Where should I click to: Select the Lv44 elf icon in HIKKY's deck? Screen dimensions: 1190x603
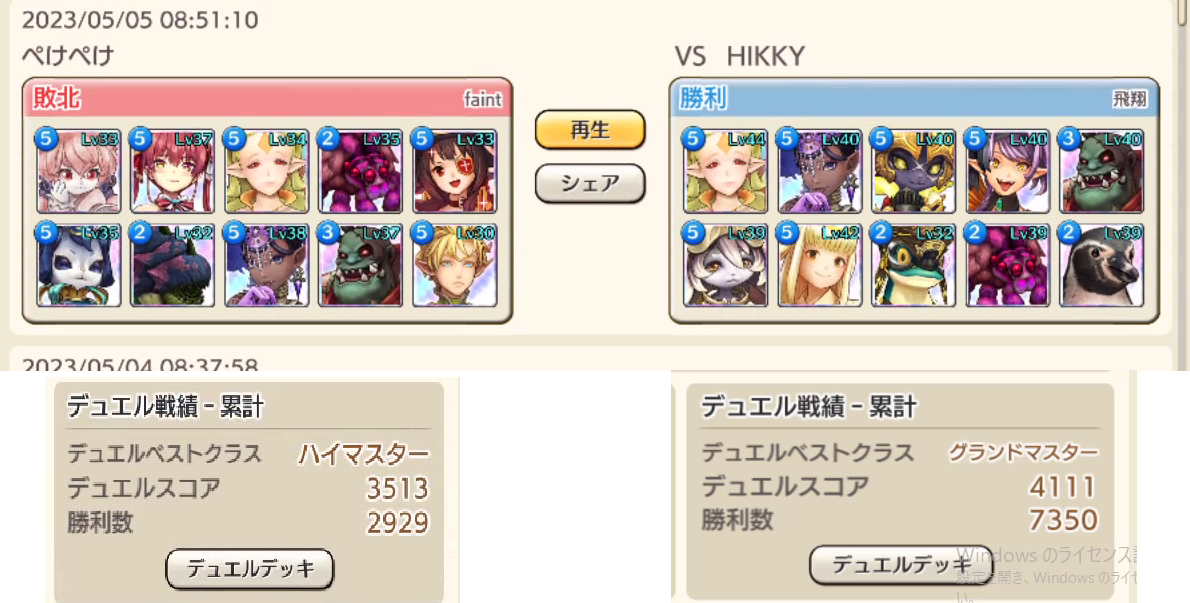(x=726, y=171)
